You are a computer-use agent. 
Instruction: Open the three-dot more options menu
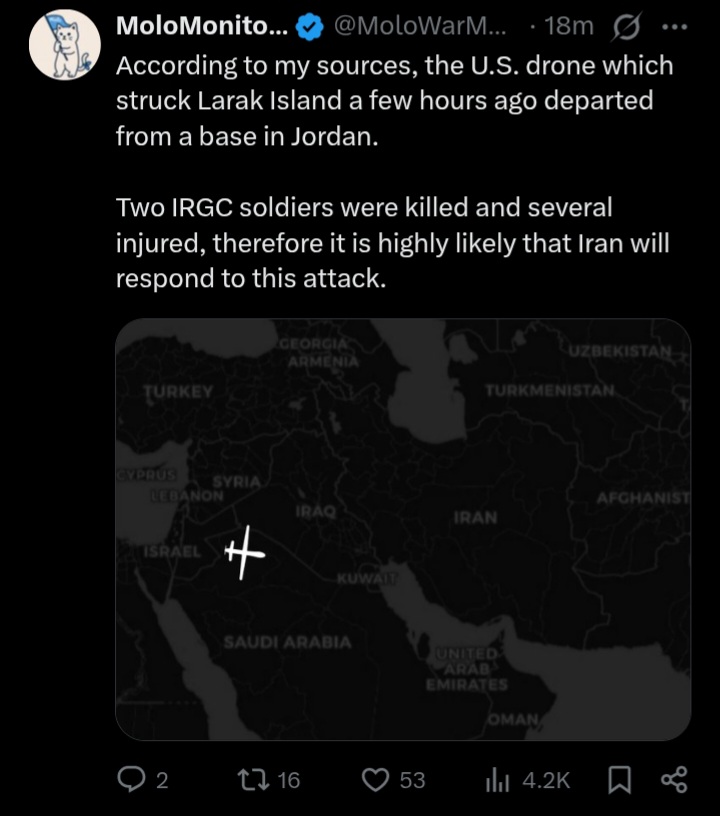point(675,26)
